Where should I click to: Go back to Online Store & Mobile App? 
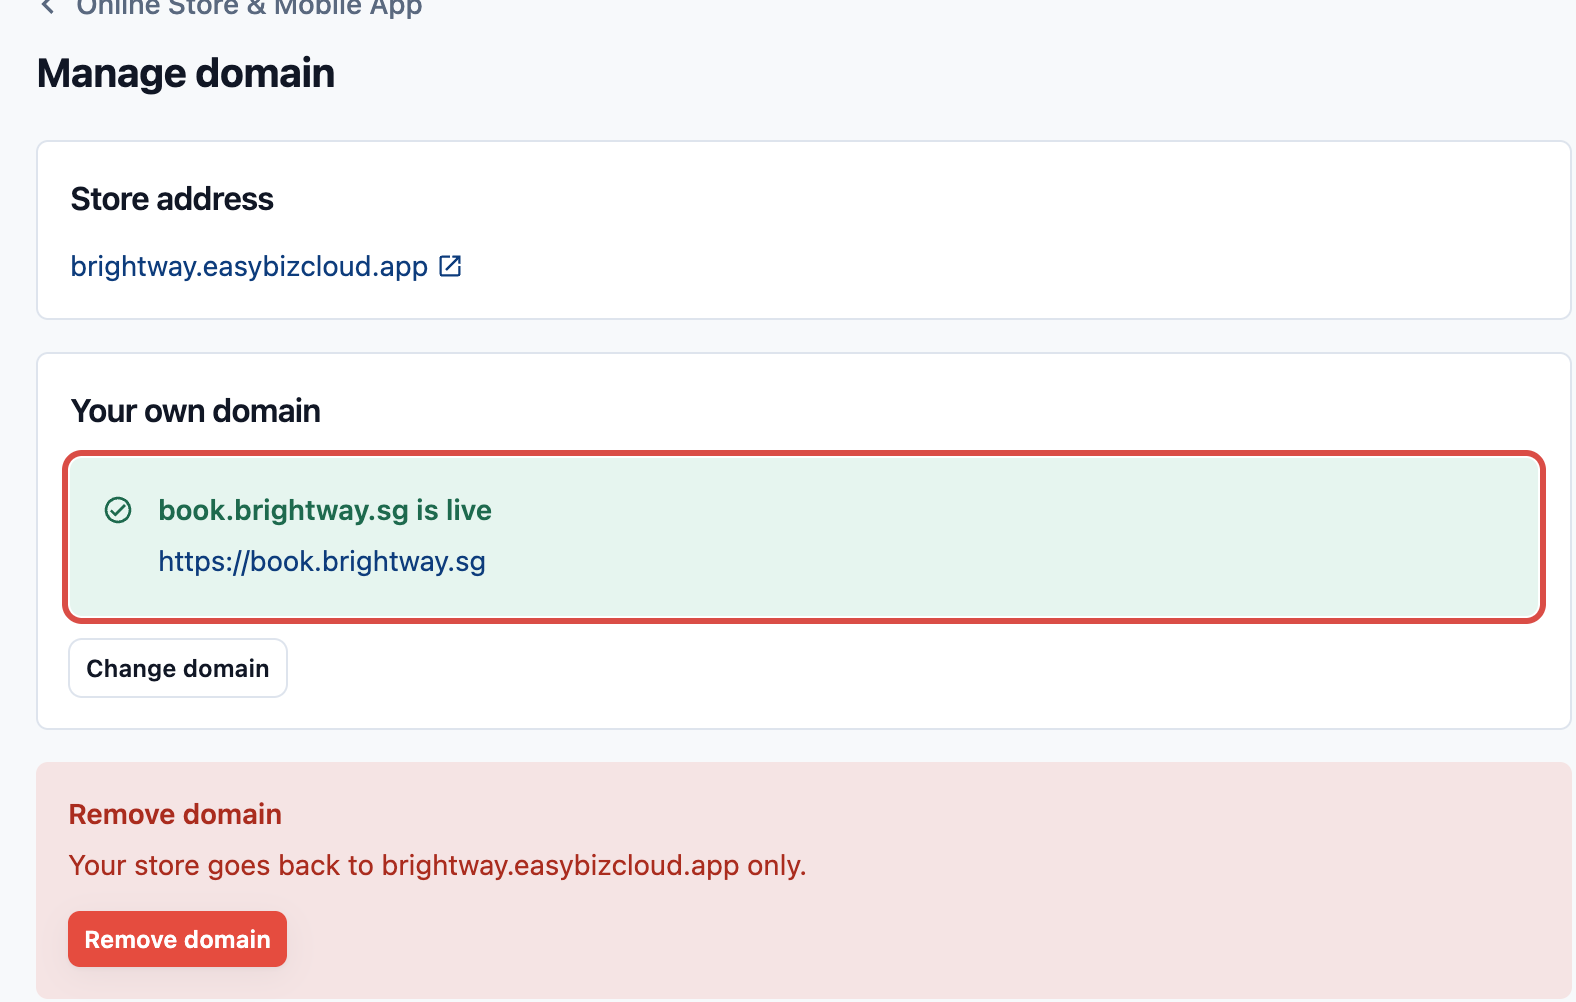coord(249,8)
